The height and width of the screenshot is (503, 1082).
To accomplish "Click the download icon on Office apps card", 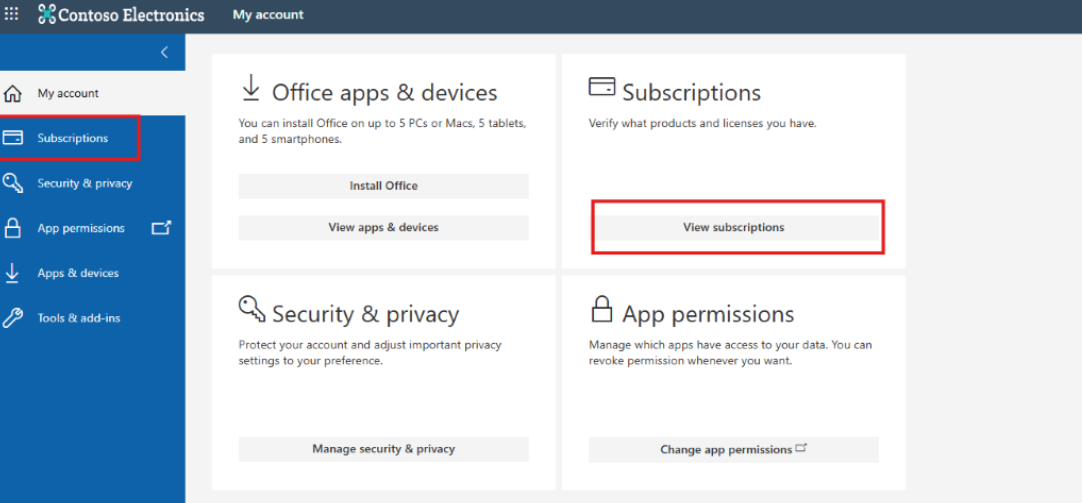I will pyautogui.click(x=251, y=89).
